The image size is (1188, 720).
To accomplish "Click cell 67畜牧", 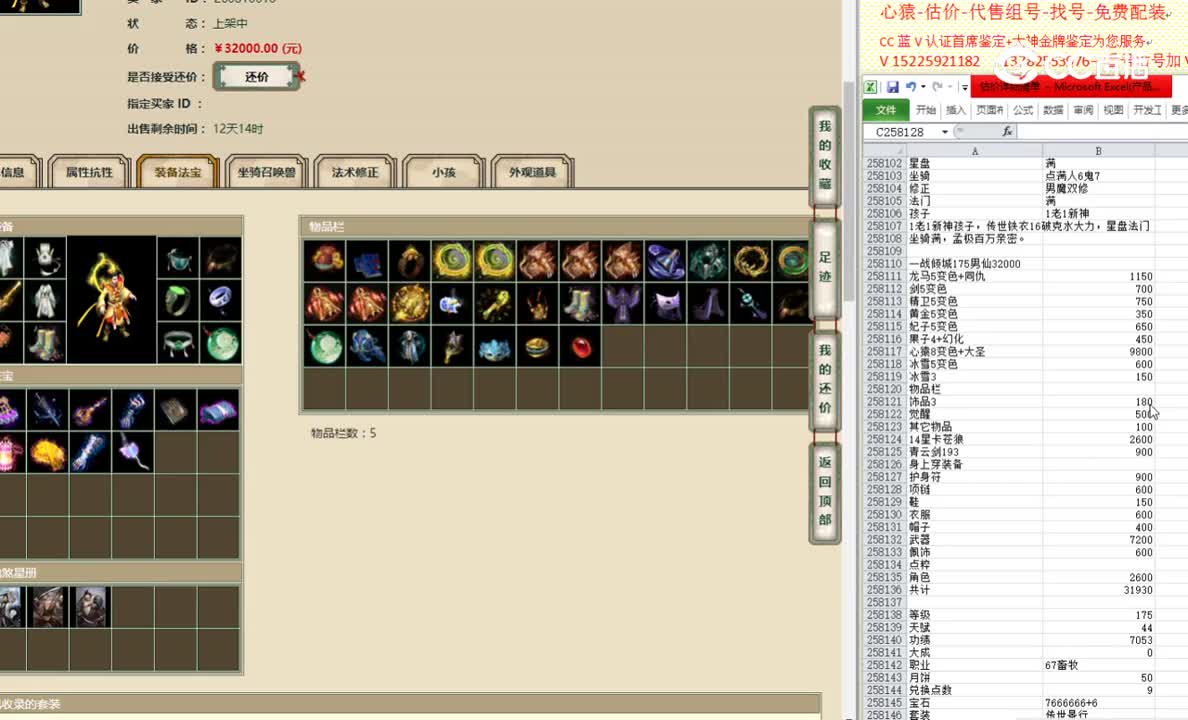I will (x=1098, y=665).
